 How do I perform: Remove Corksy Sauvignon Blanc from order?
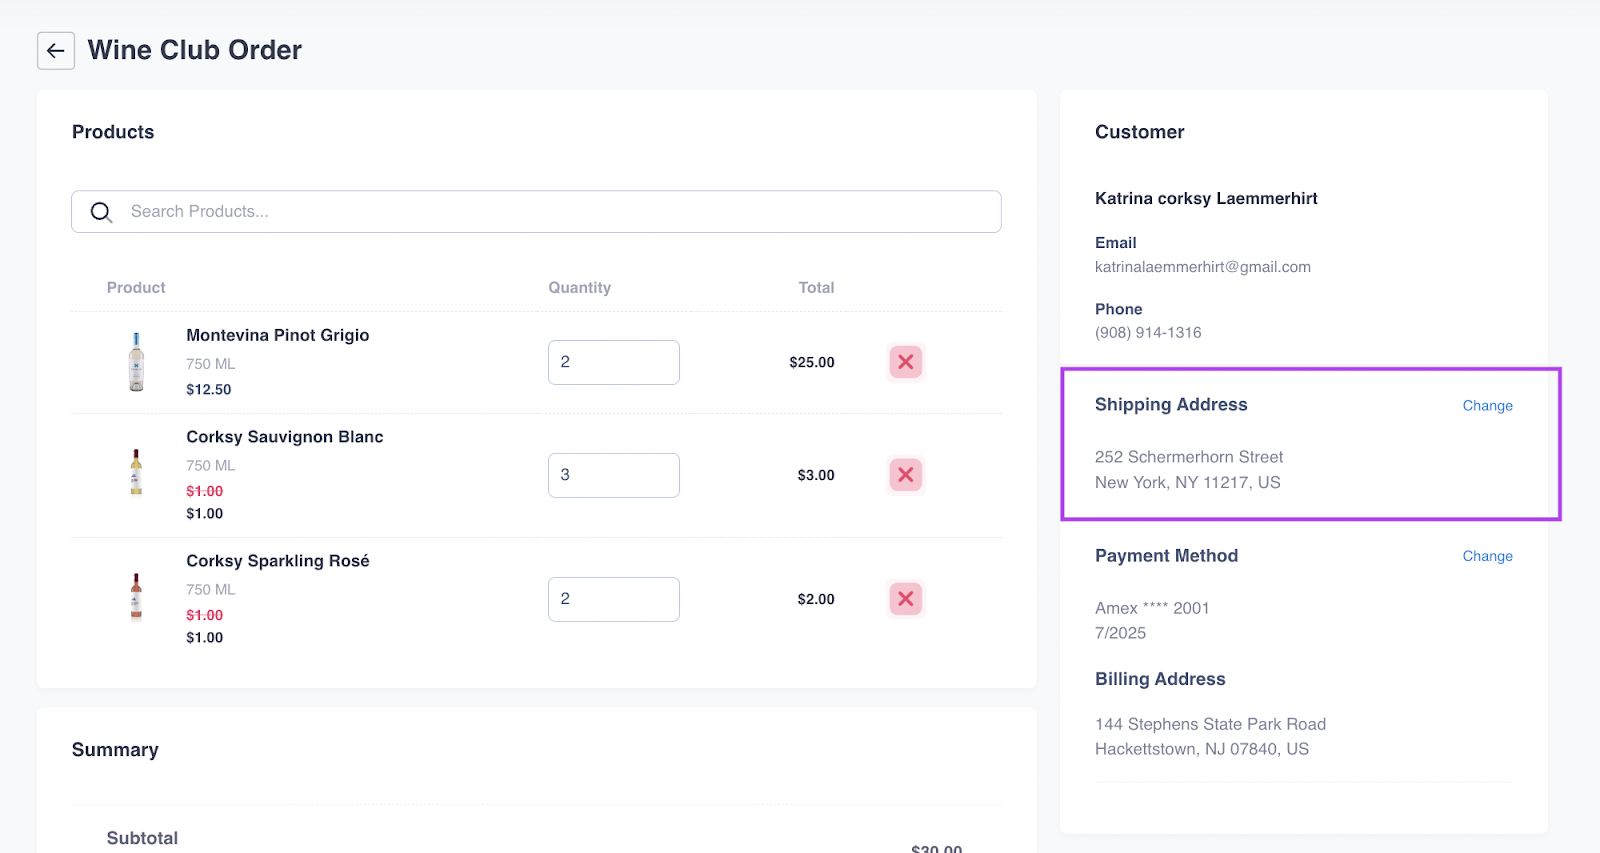[x=905, y=475]
